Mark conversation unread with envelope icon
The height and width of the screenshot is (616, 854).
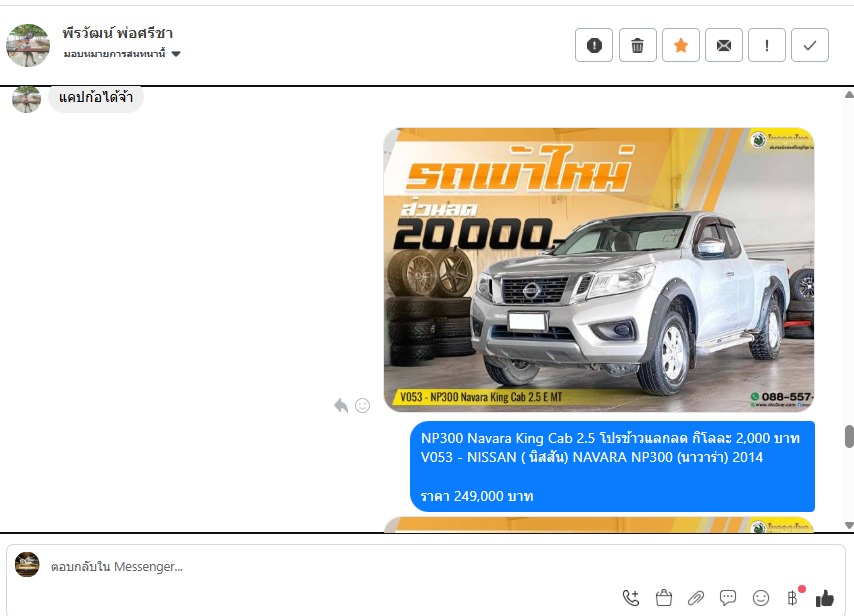[724, 45]
